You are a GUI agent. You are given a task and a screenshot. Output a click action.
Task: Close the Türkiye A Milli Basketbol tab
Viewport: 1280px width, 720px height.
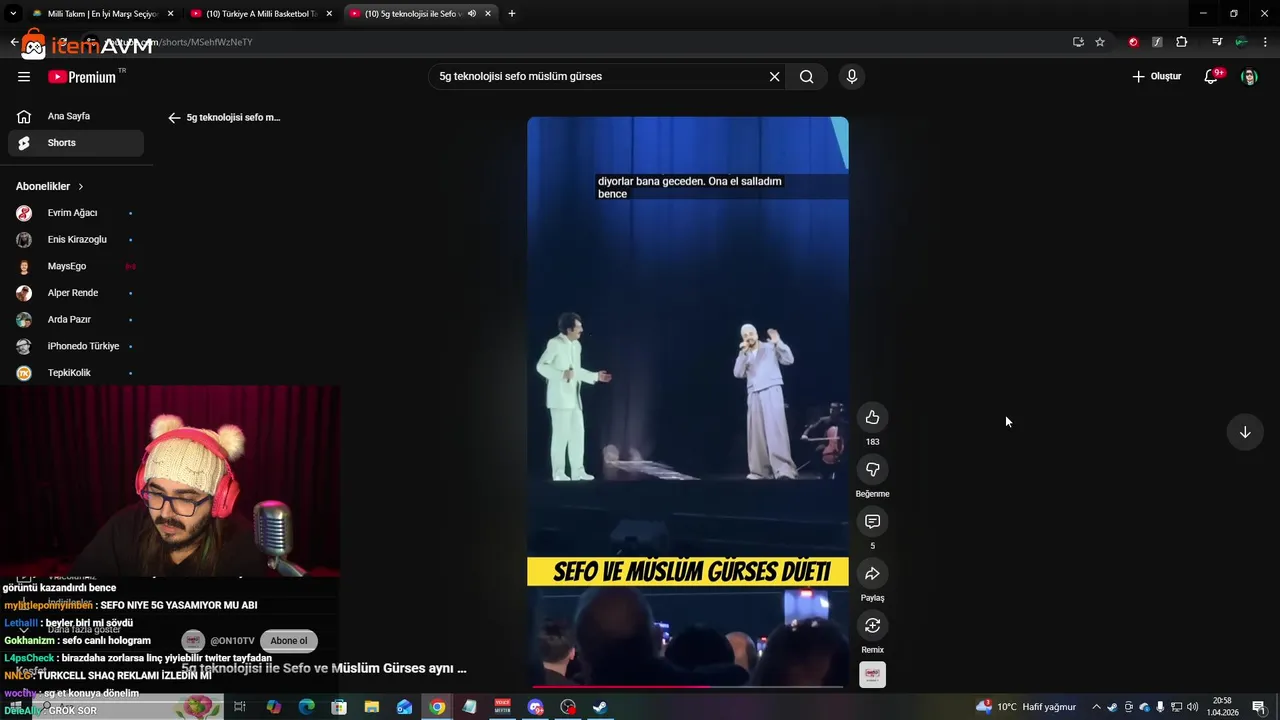(329, 14)
